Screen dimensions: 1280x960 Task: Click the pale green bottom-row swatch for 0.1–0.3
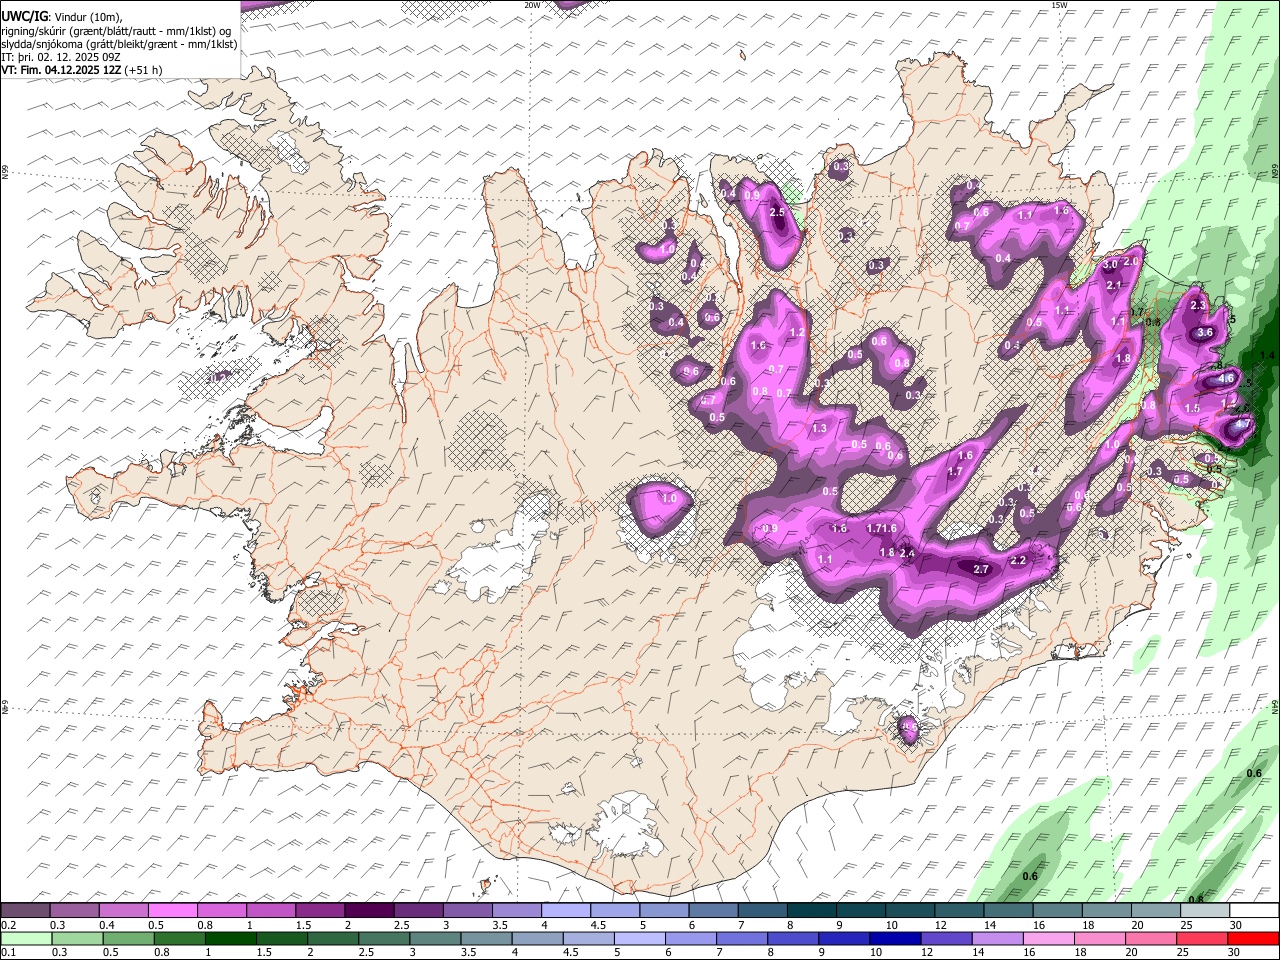coord(26,938)
